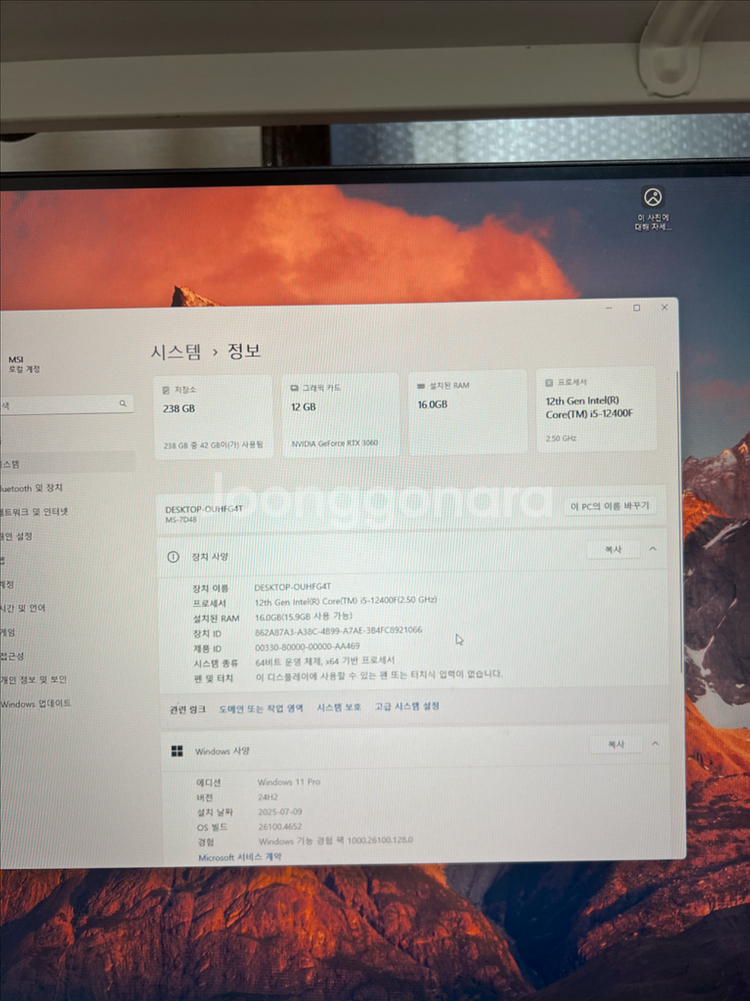Click the '16.0GB(15.9GB 사용 가능)' value
This screenshot has height=1001, width=750.
point(303,617)
